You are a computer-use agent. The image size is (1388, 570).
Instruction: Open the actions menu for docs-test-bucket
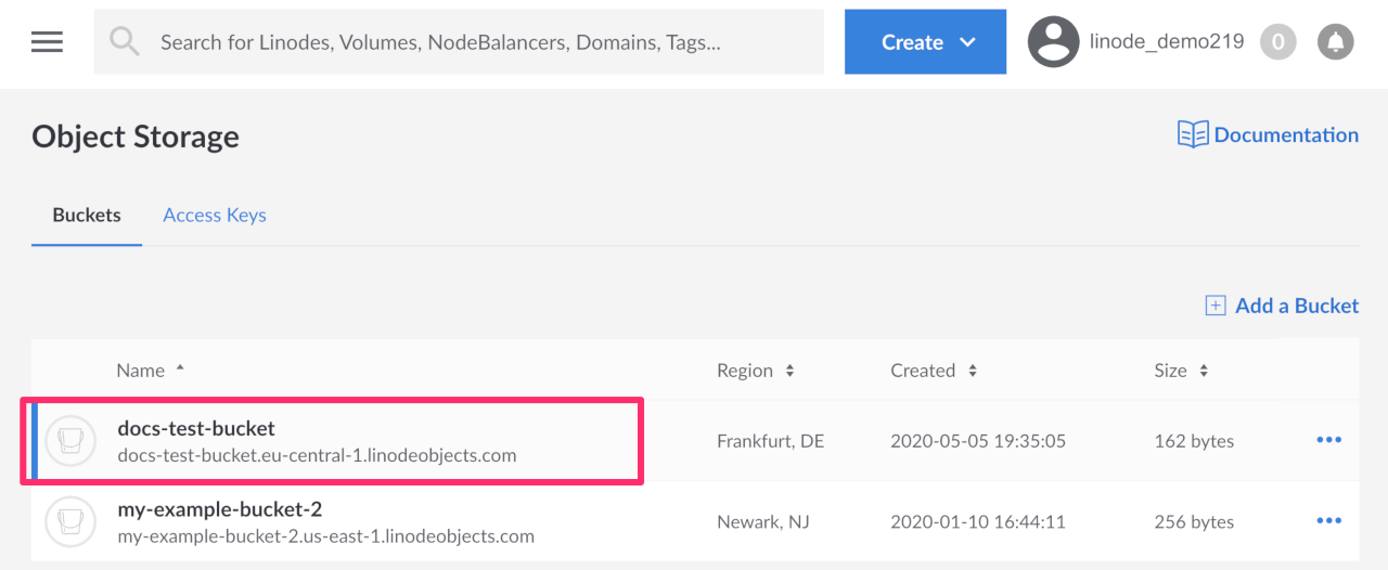(x=1328, y=440)
